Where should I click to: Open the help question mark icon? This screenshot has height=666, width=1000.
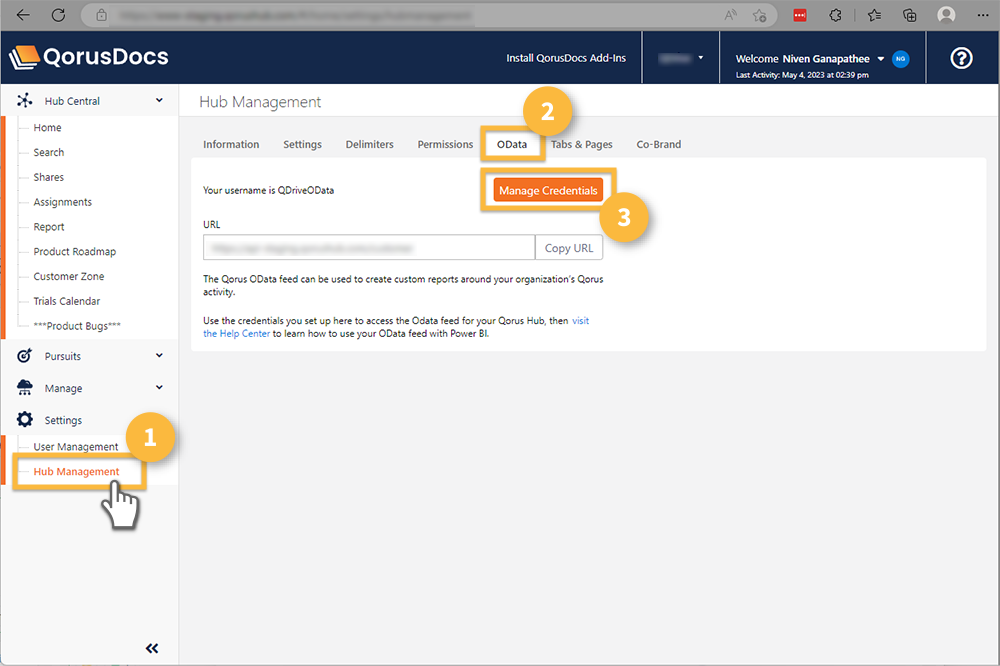[x=961, y=58]
